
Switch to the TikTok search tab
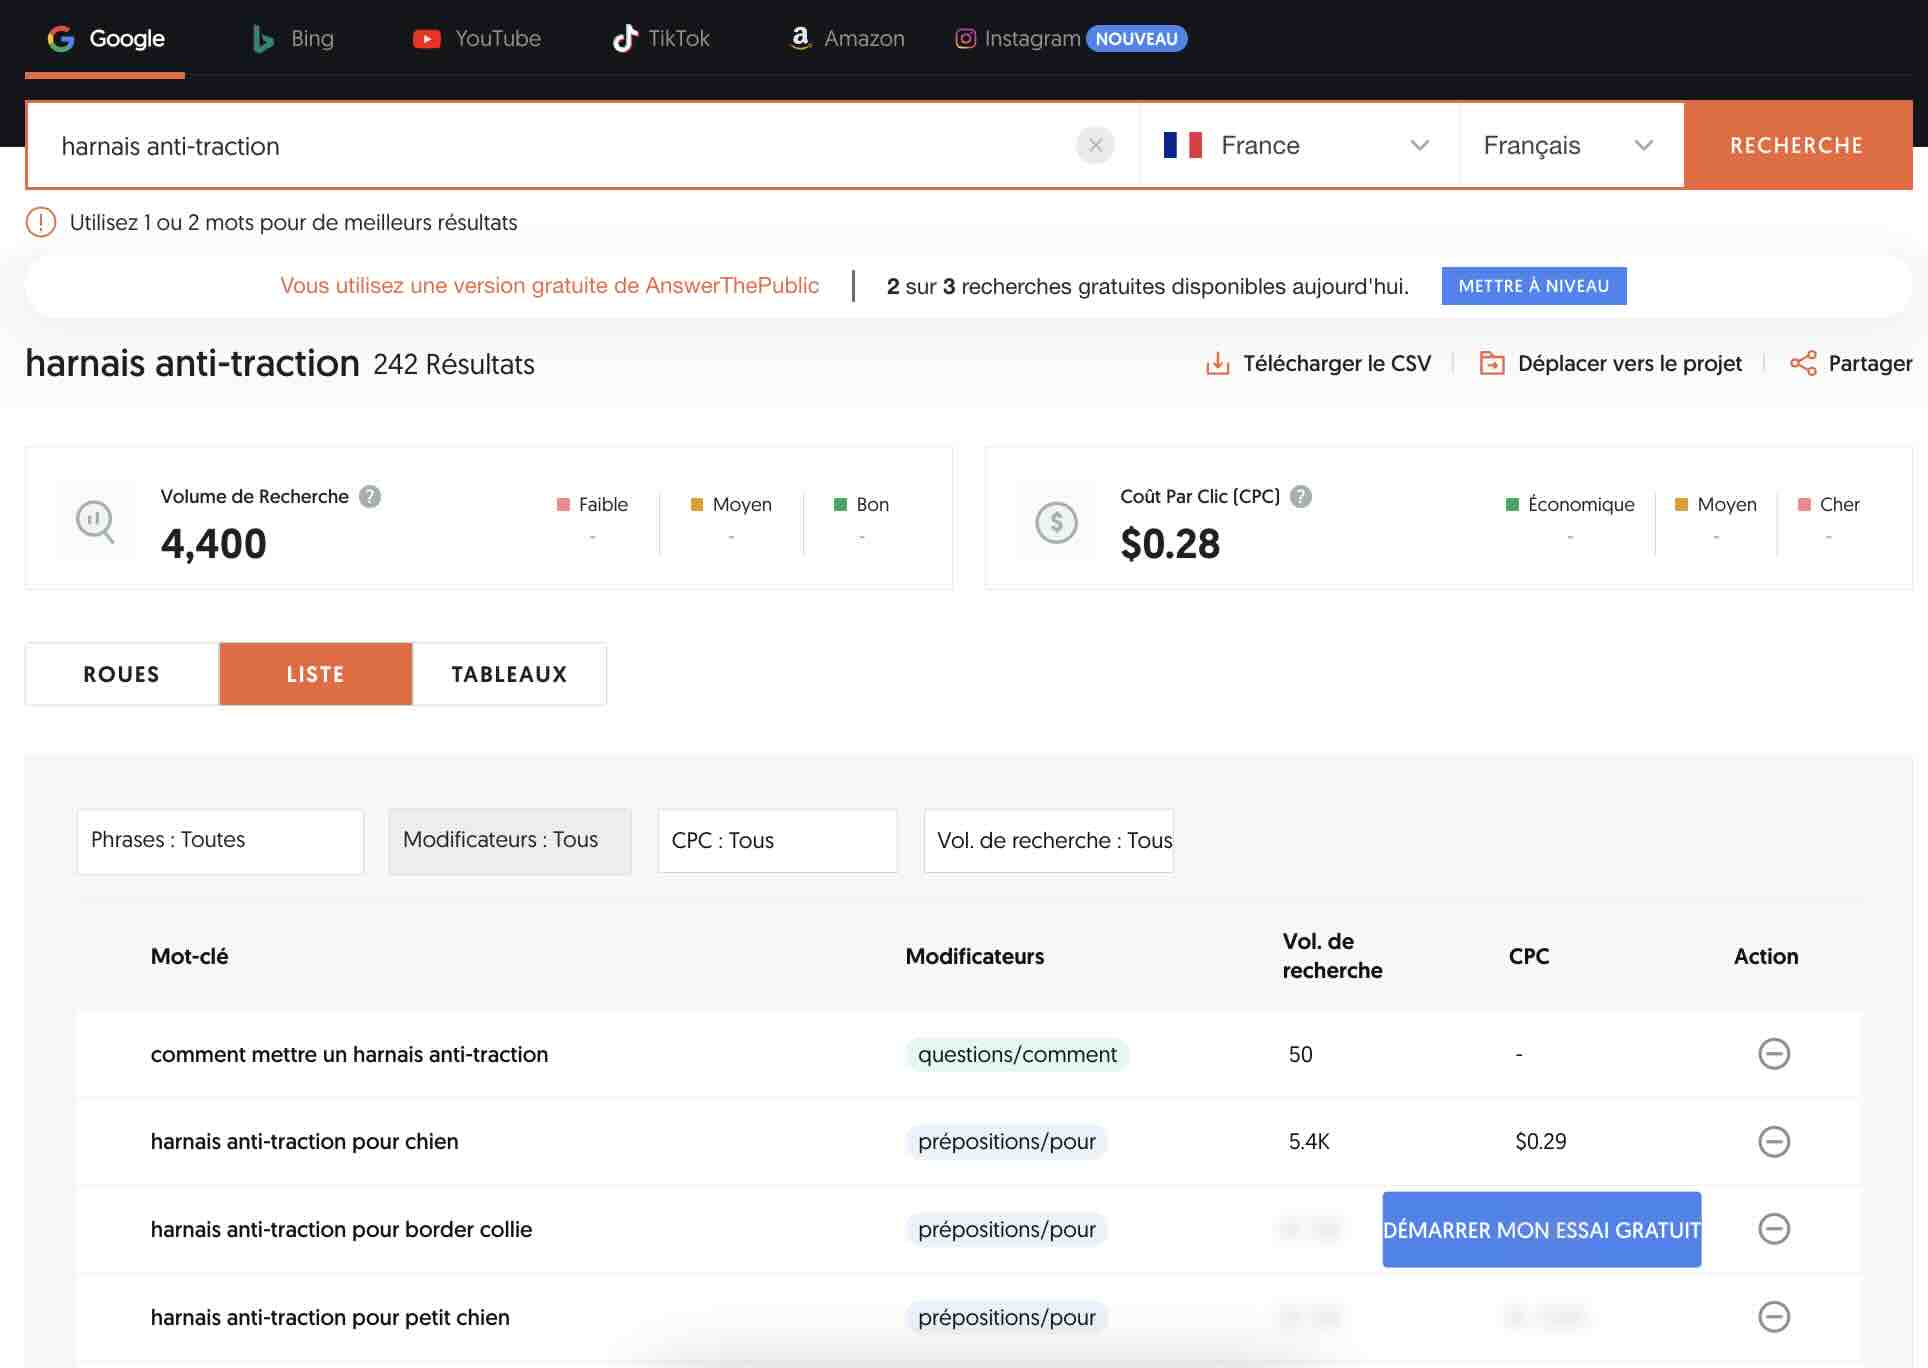[x=661, y=39]
